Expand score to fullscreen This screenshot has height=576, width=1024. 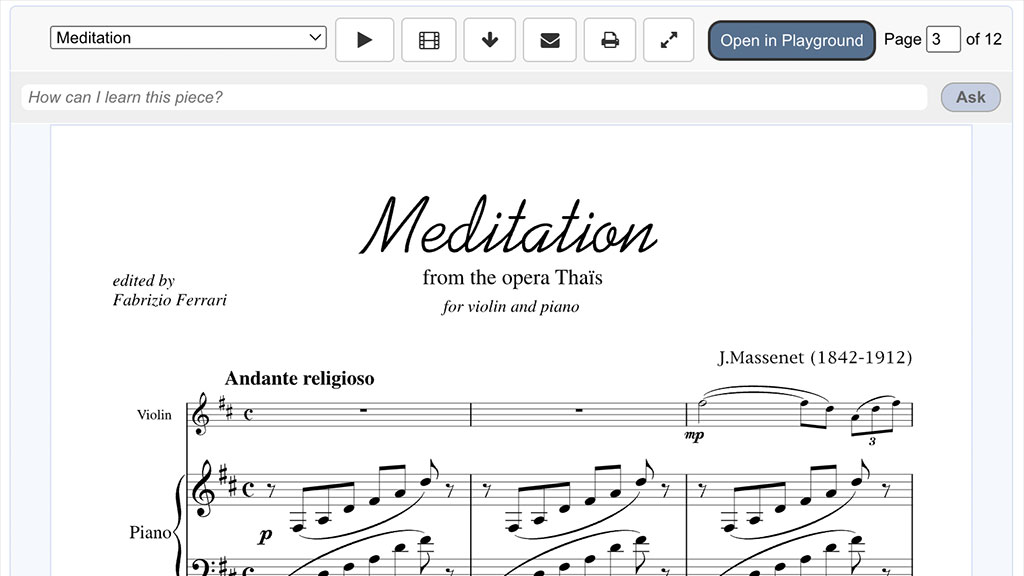click(669, 40)
